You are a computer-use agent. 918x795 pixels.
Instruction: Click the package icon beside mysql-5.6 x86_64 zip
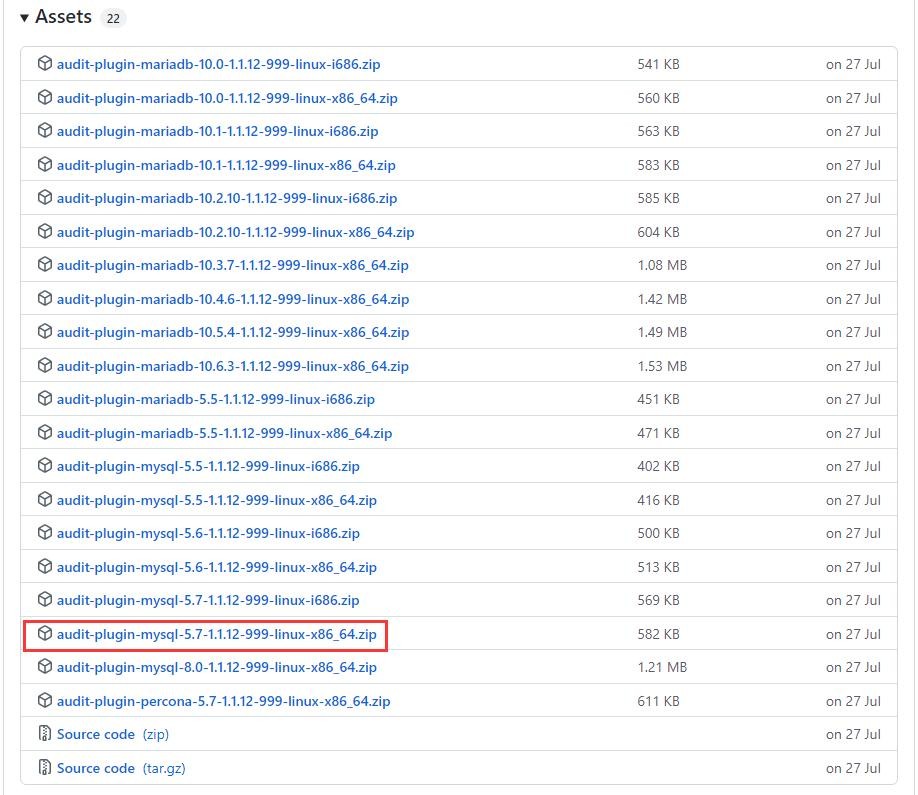(x=45, y=567)
